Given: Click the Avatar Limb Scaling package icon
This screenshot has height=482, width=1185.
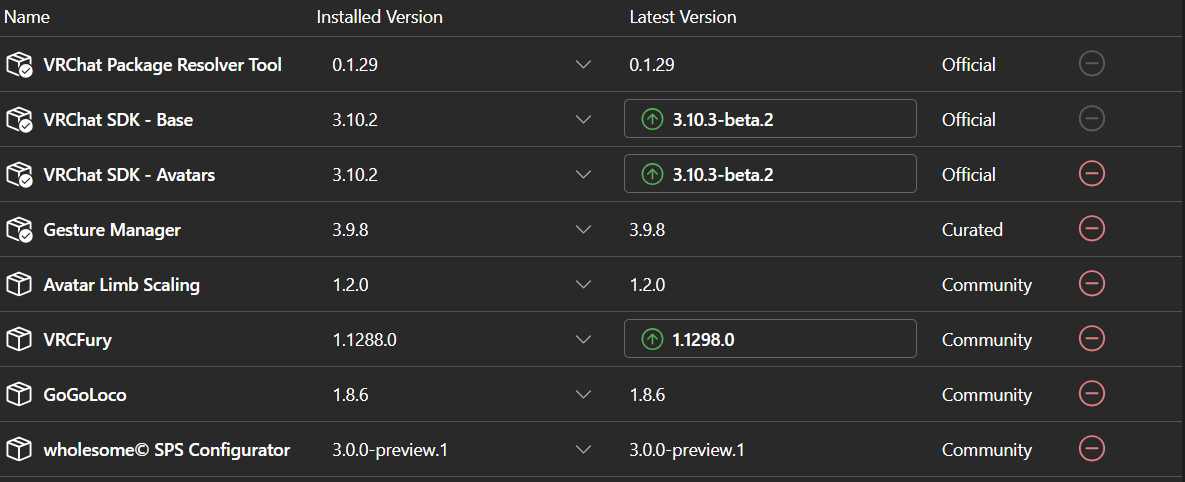Looking at the screenshot, I should (x=19, y=285).
